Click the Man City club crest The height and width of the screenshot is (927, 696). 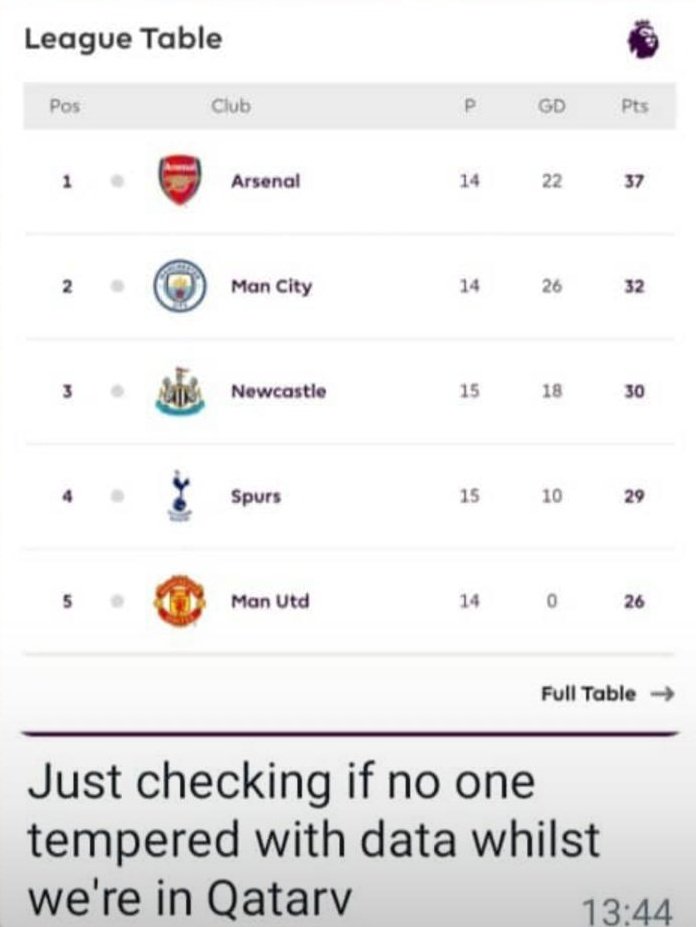(180, 286)
